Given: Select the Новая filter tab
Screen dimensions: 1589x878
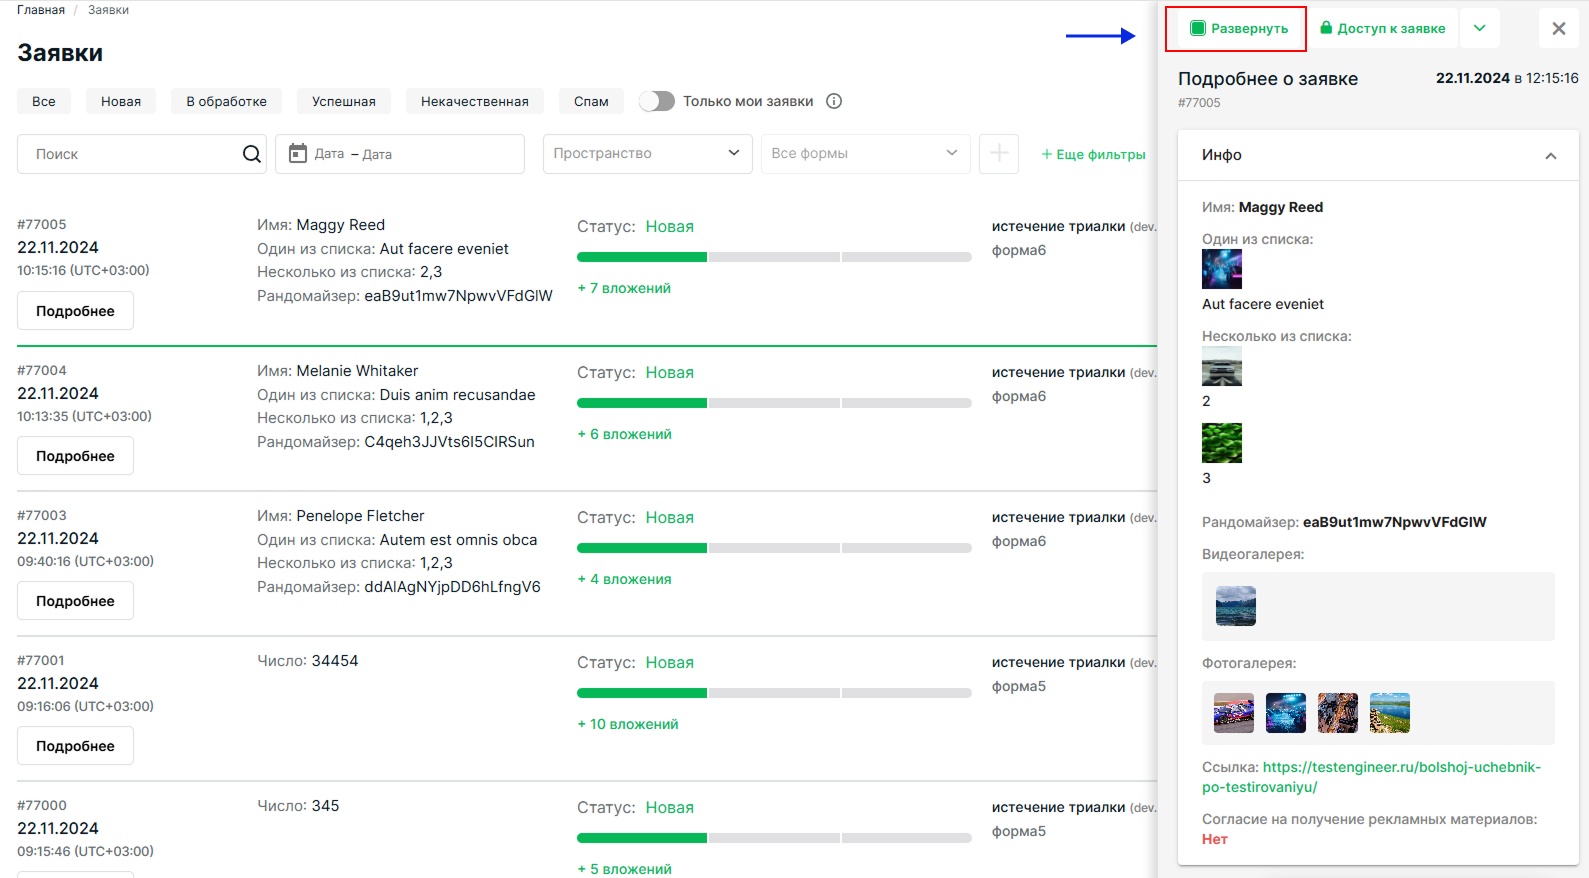Looking at the screenshot, I should (121, 101).
